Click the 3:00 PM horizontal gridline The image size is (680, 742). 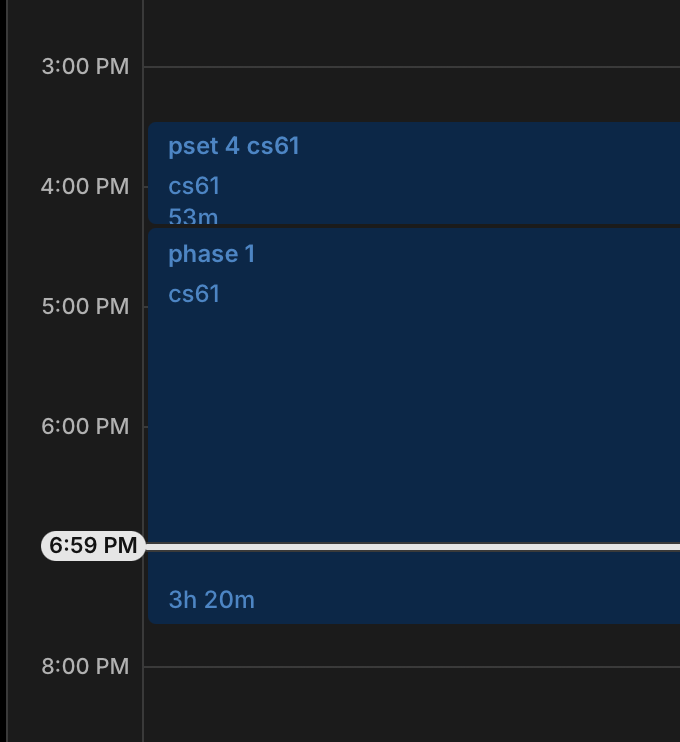(x=412, y=67)
